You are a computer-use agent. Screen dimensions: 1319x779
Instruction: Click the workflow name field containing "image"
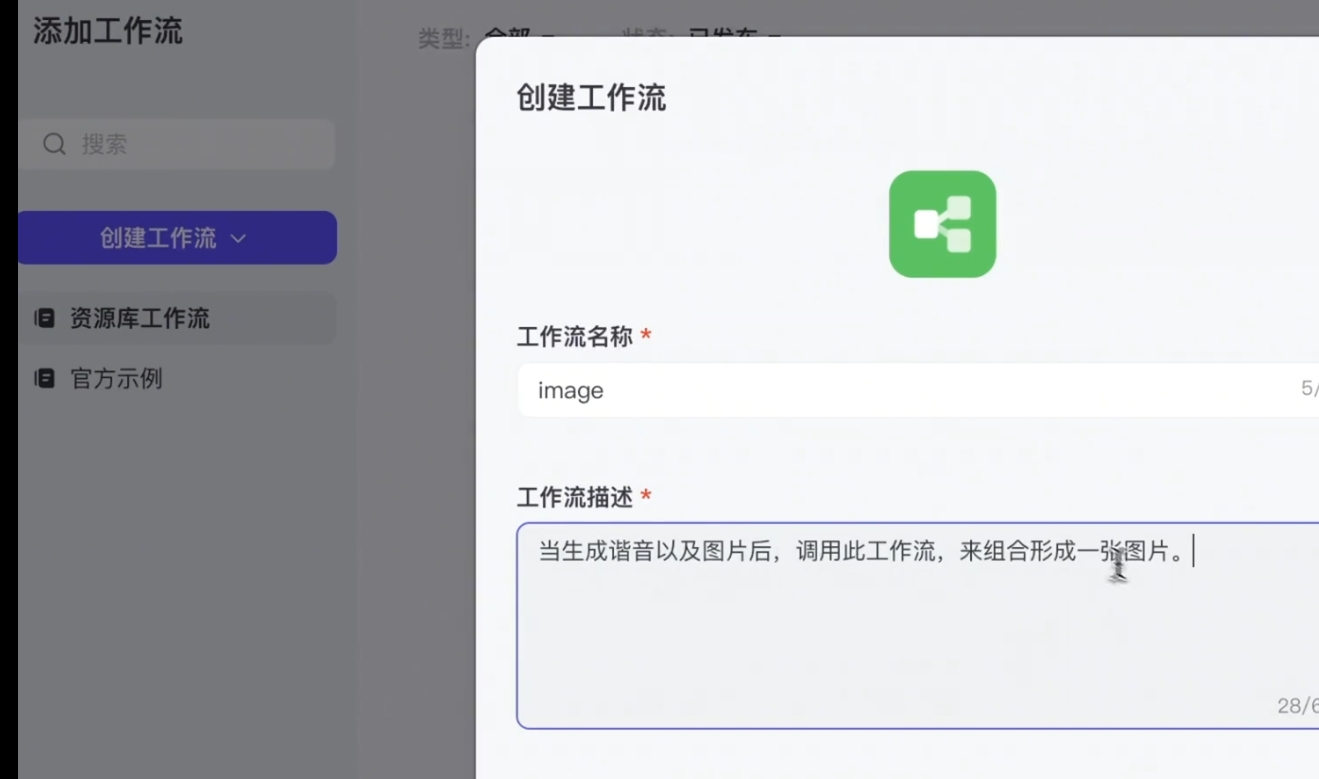pyautogui.click(x=900, y=390)
